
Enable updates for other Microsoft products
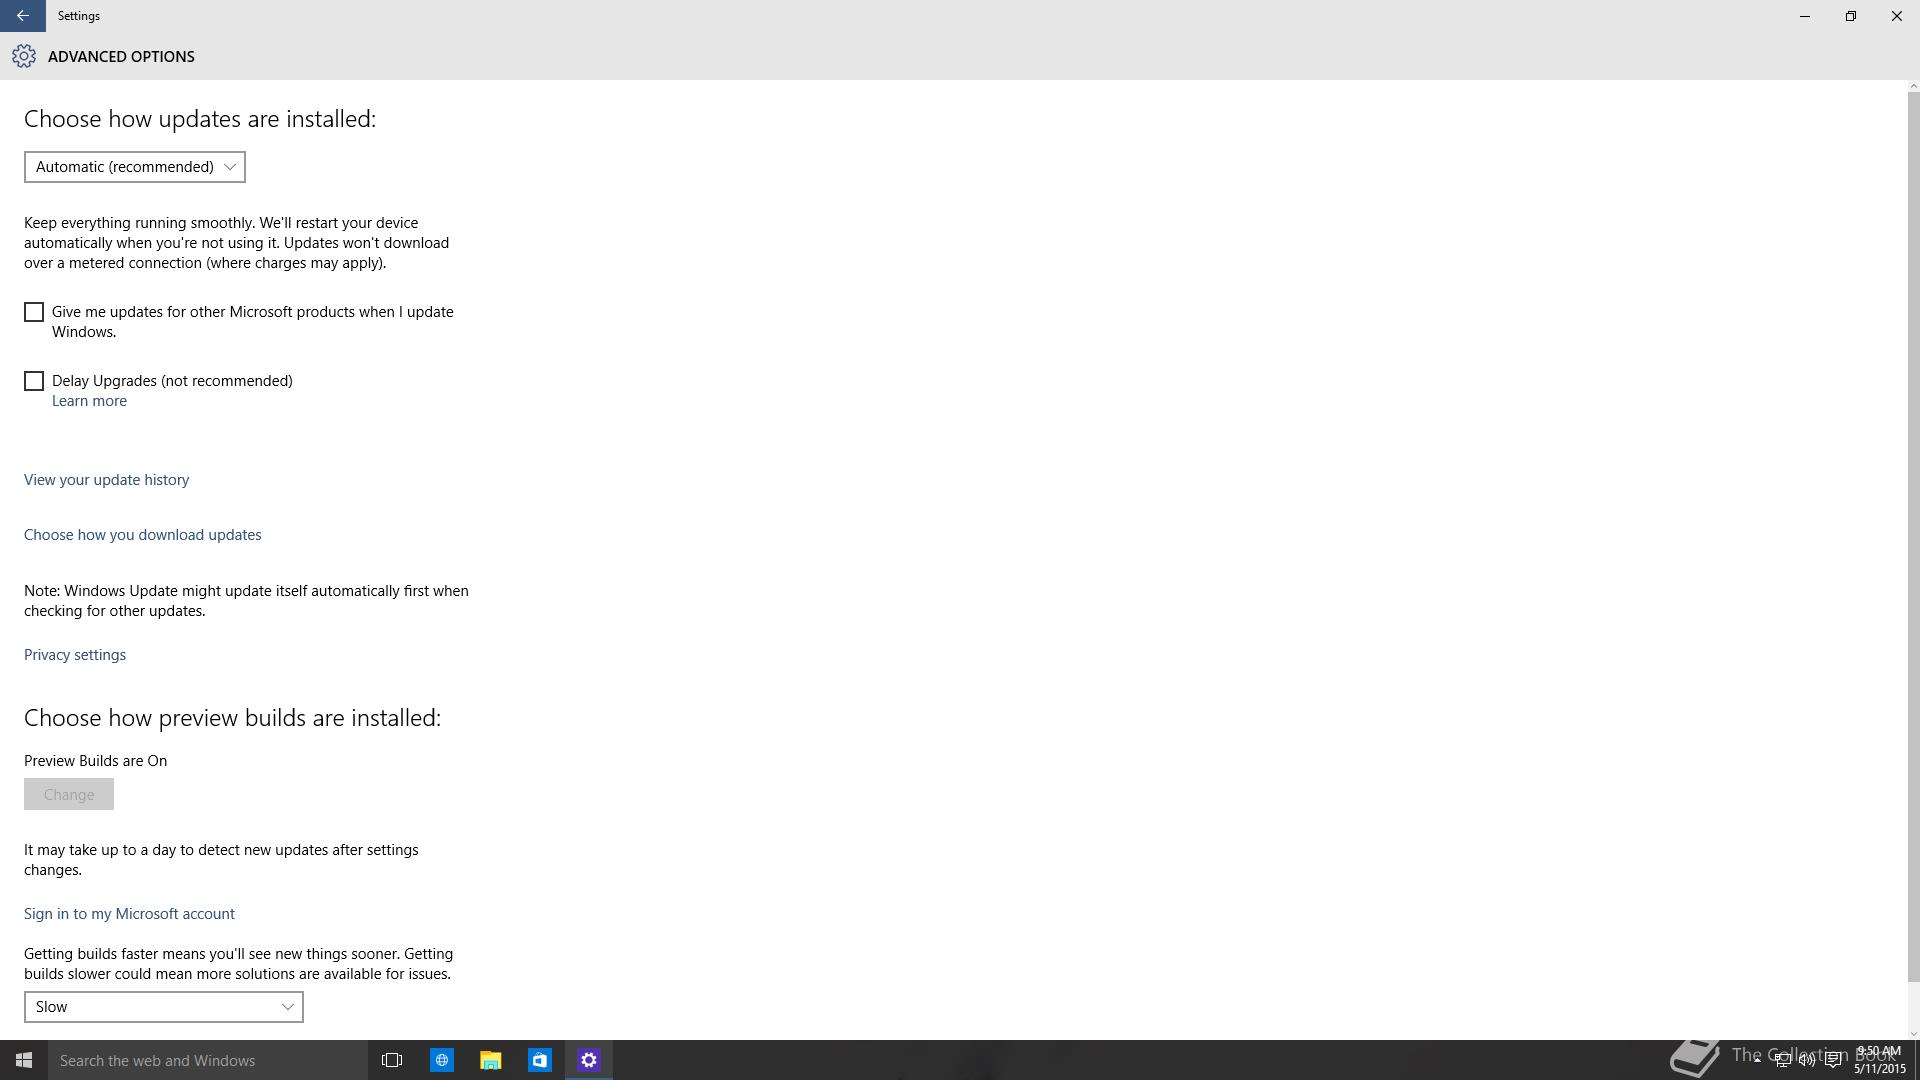click(x=34, y=312)
